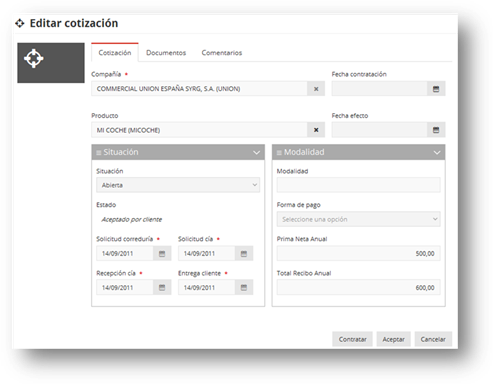Switch to the Documentos tab
493x384 pixels.
pyautogui.click(x=166, y=53)
